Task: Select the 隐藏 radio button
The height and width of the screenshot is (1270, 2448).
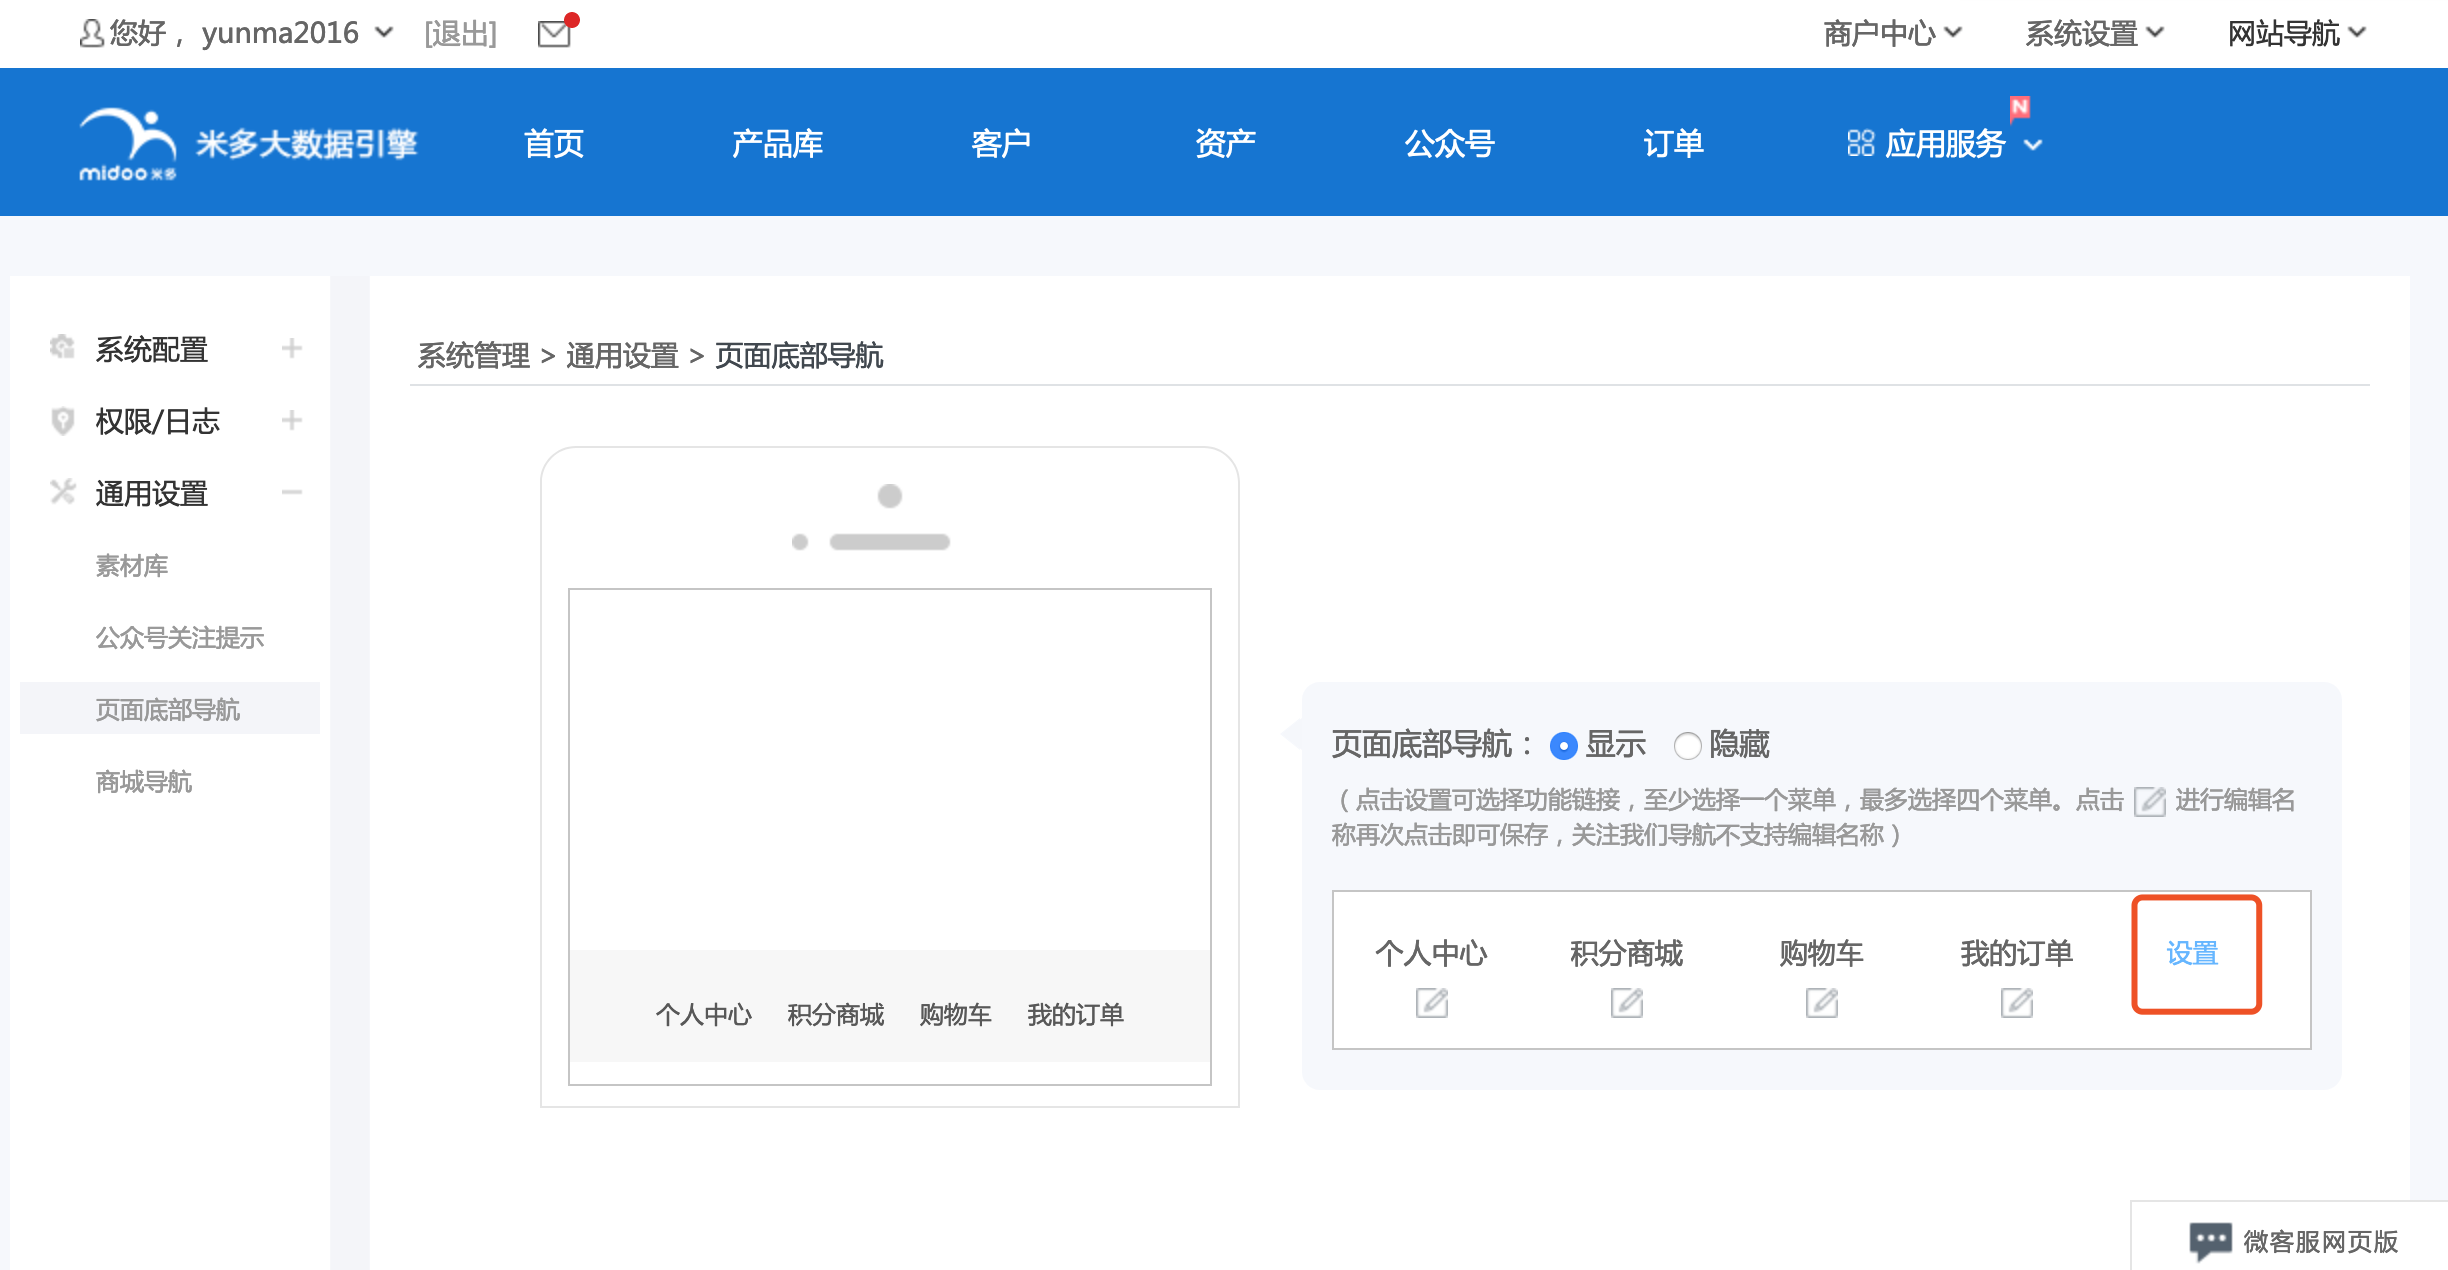Action: pyautogui.click(x=1687, y=745)
